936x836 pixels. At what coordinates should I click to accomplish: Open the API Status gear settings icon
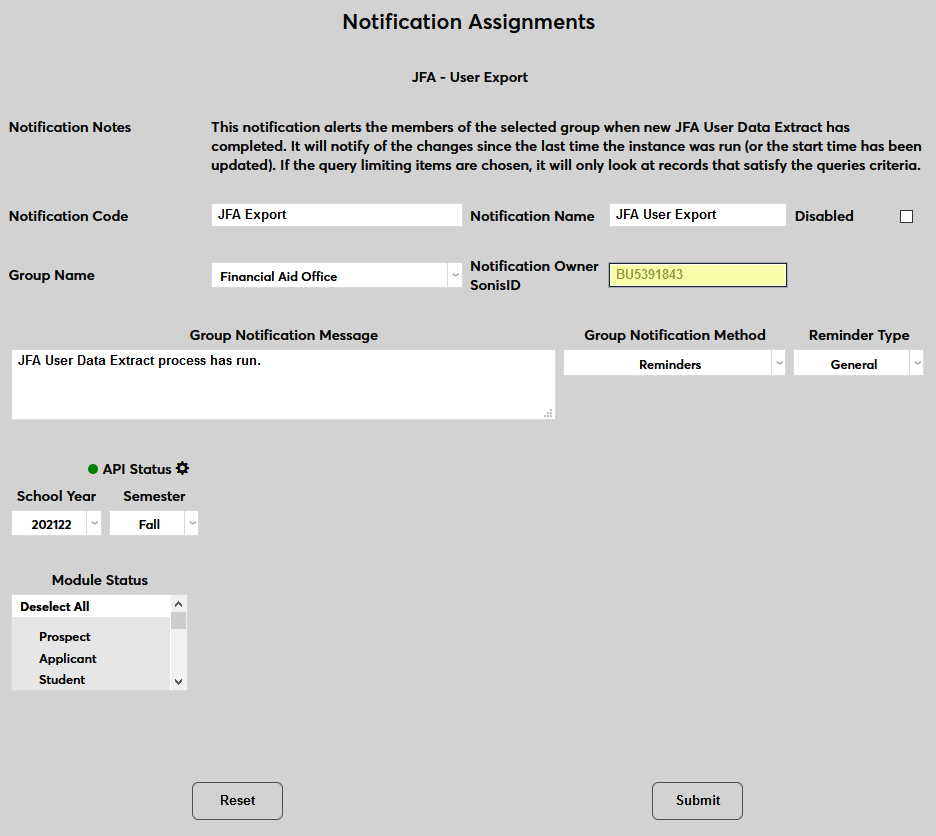(183, 469)
